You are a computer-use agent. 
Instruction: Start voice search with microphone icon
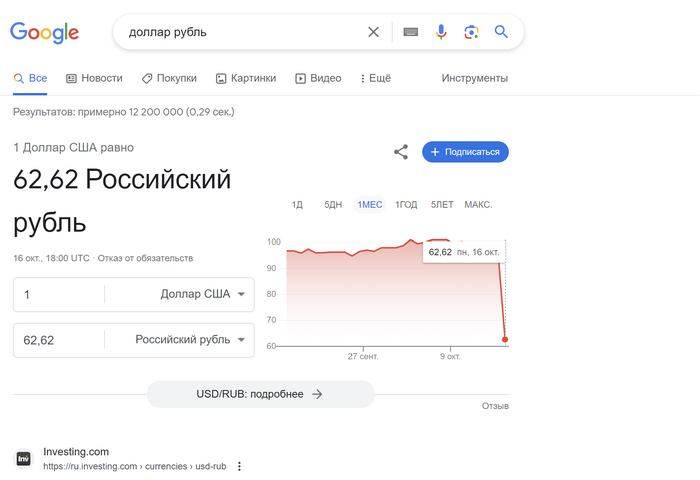click(x=440, y=32)
